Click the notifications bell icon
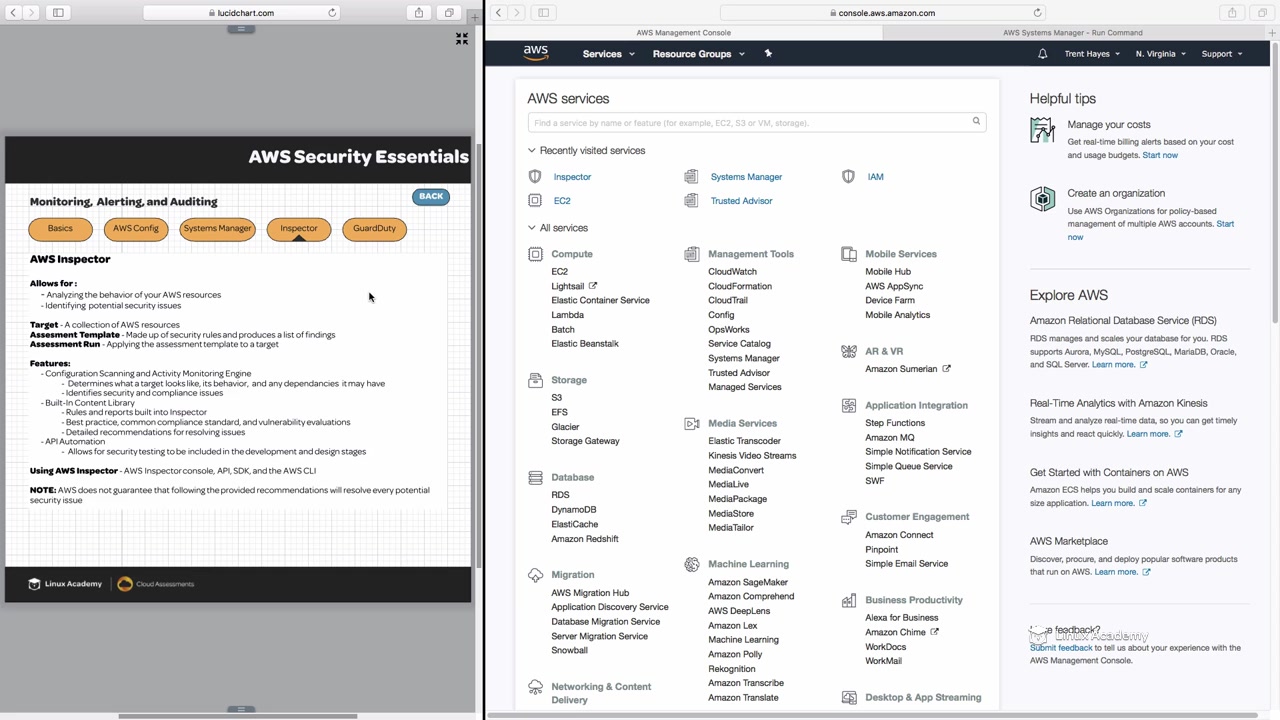Viewport: 1280px width, 720px height. click(1042, 54)
